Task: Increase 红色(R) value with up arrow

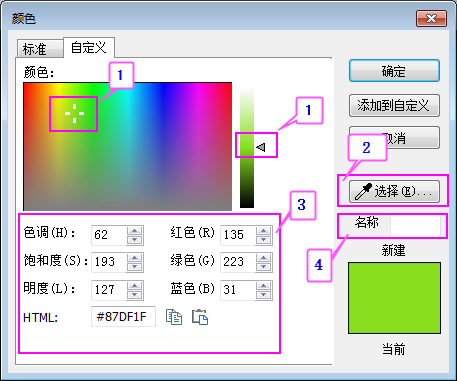Action: (x=264, y=230)
